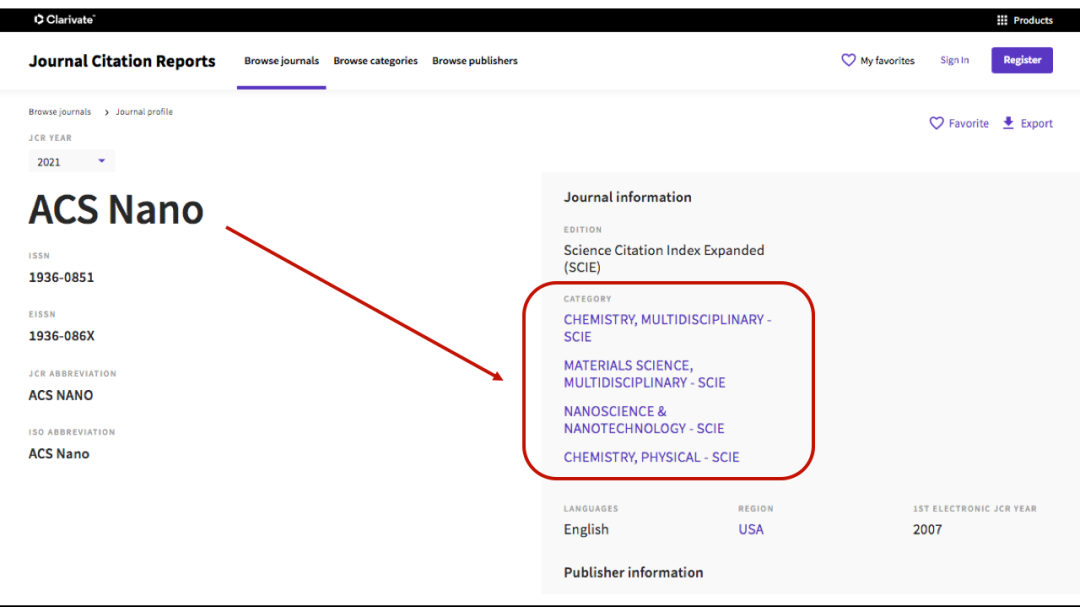
Task: Click the Register button
Action: 1021,60
